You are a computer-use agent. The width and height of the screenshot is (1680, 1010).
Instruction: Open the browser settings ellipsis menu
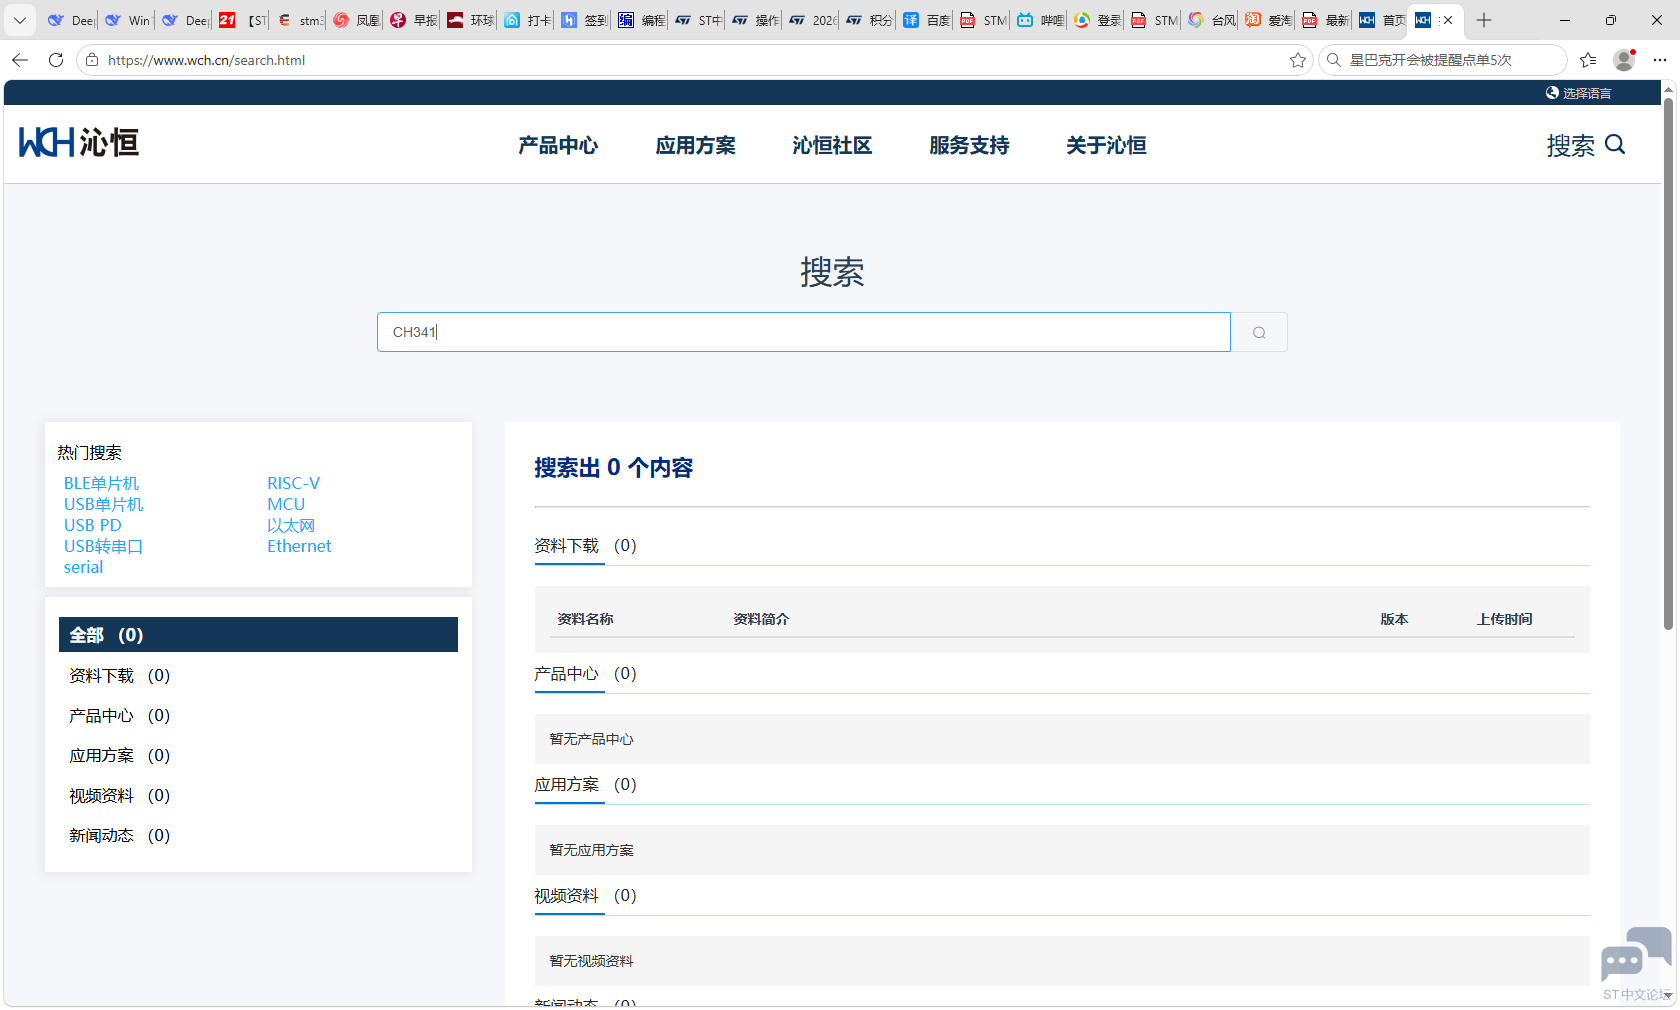pyautogui.click(x=1660, y=60)
